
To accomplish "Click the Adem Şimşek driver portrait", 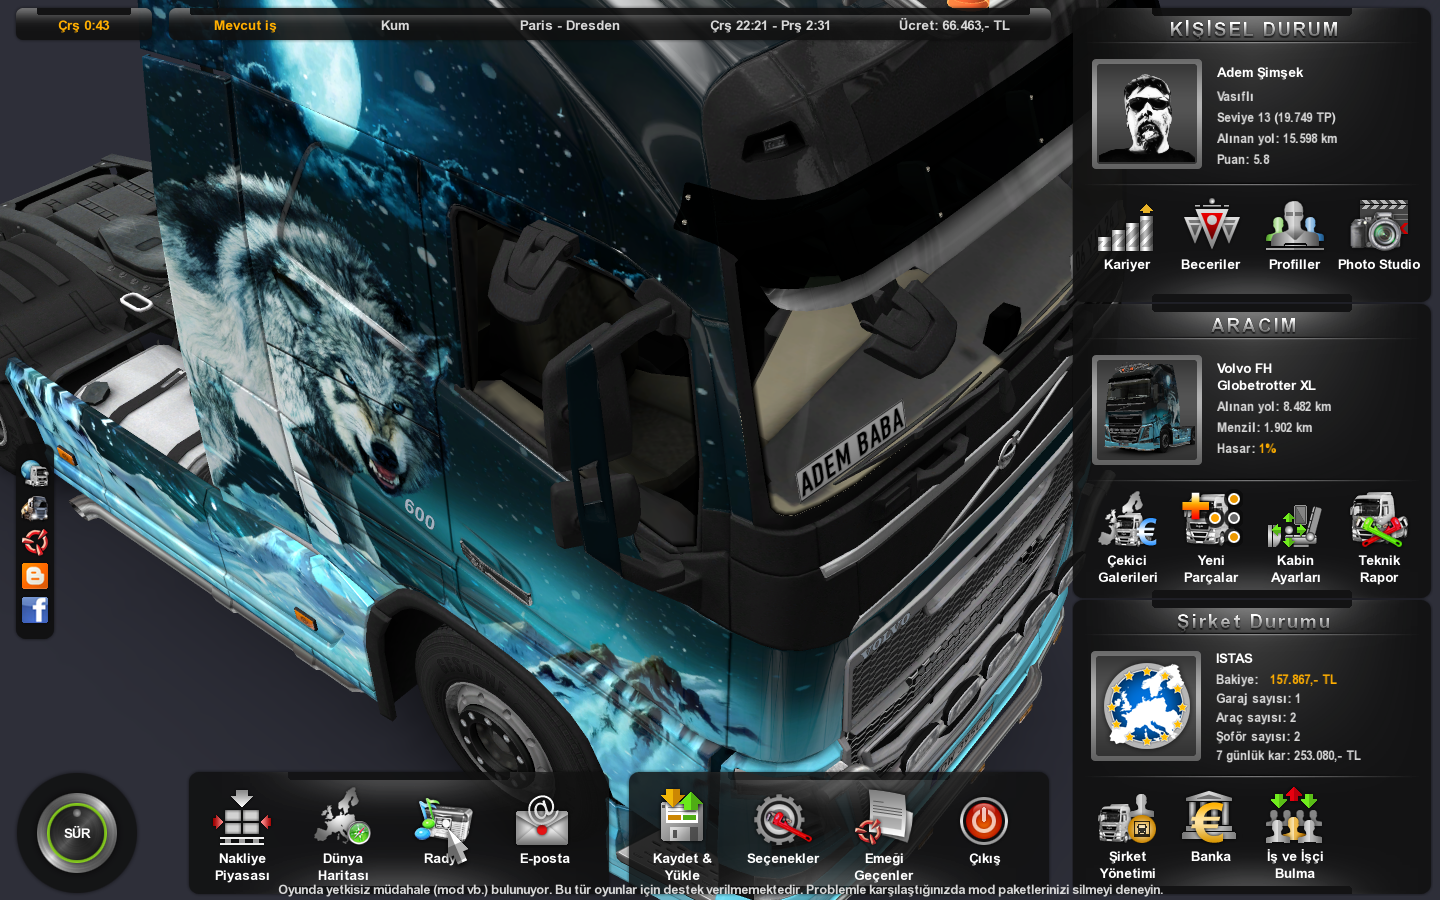I will (1147, 114).
